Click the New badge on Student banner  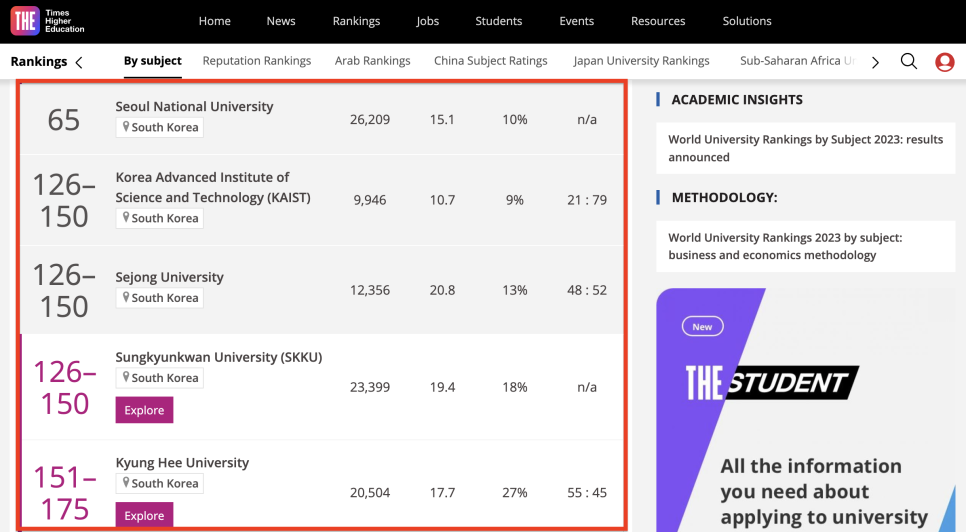[x=702, y=327]
